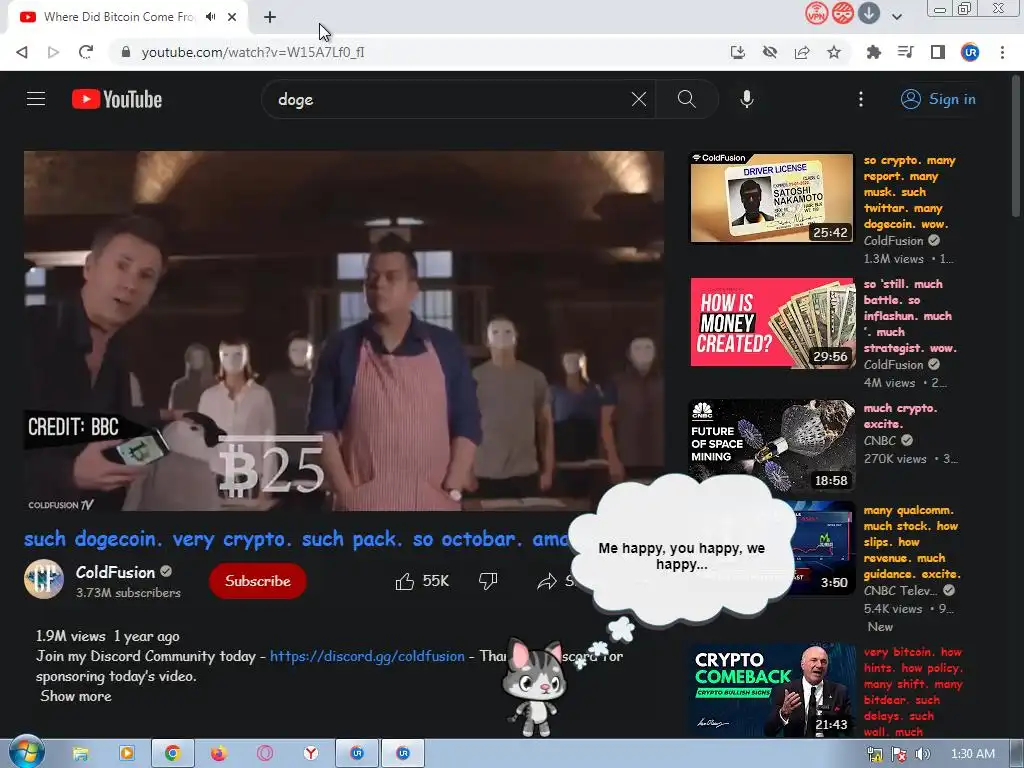Start voice search with microphone
Screen dimensions: 1024x768
[747, 99]
